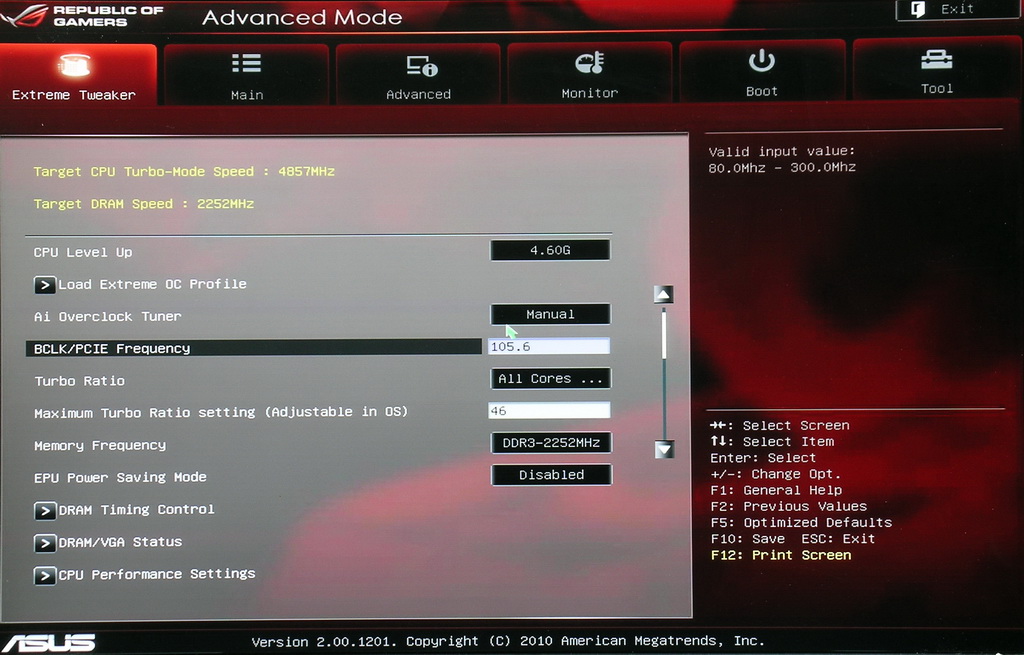Select the Boot tab
Viewport: 1024px width, 655px height.
(x=762, y=72)
